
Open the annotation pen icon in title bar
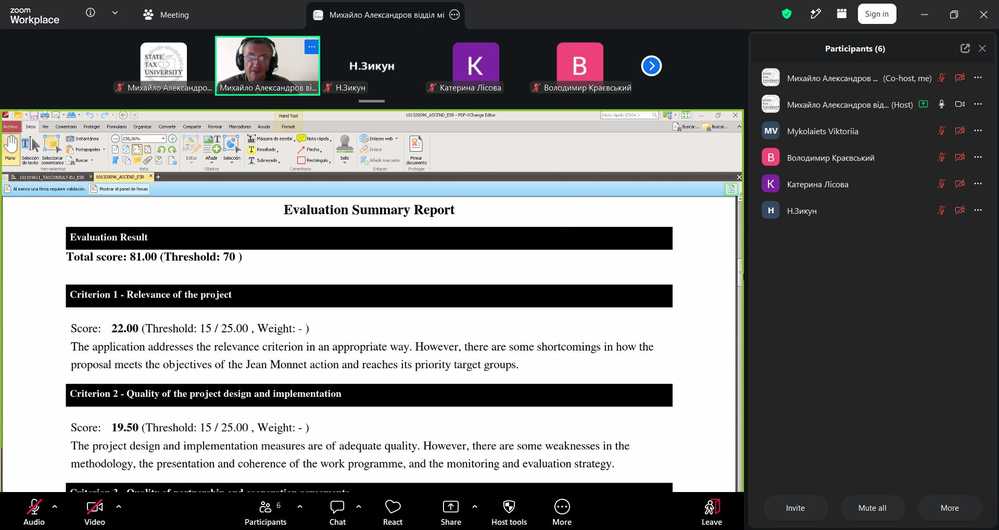[815, 13]
